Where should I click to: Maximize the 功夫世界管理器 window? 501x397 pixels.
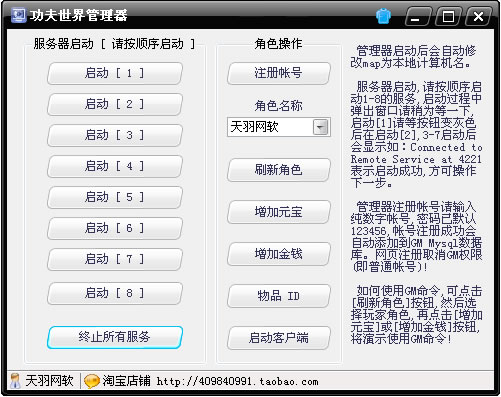coord(448,16)
